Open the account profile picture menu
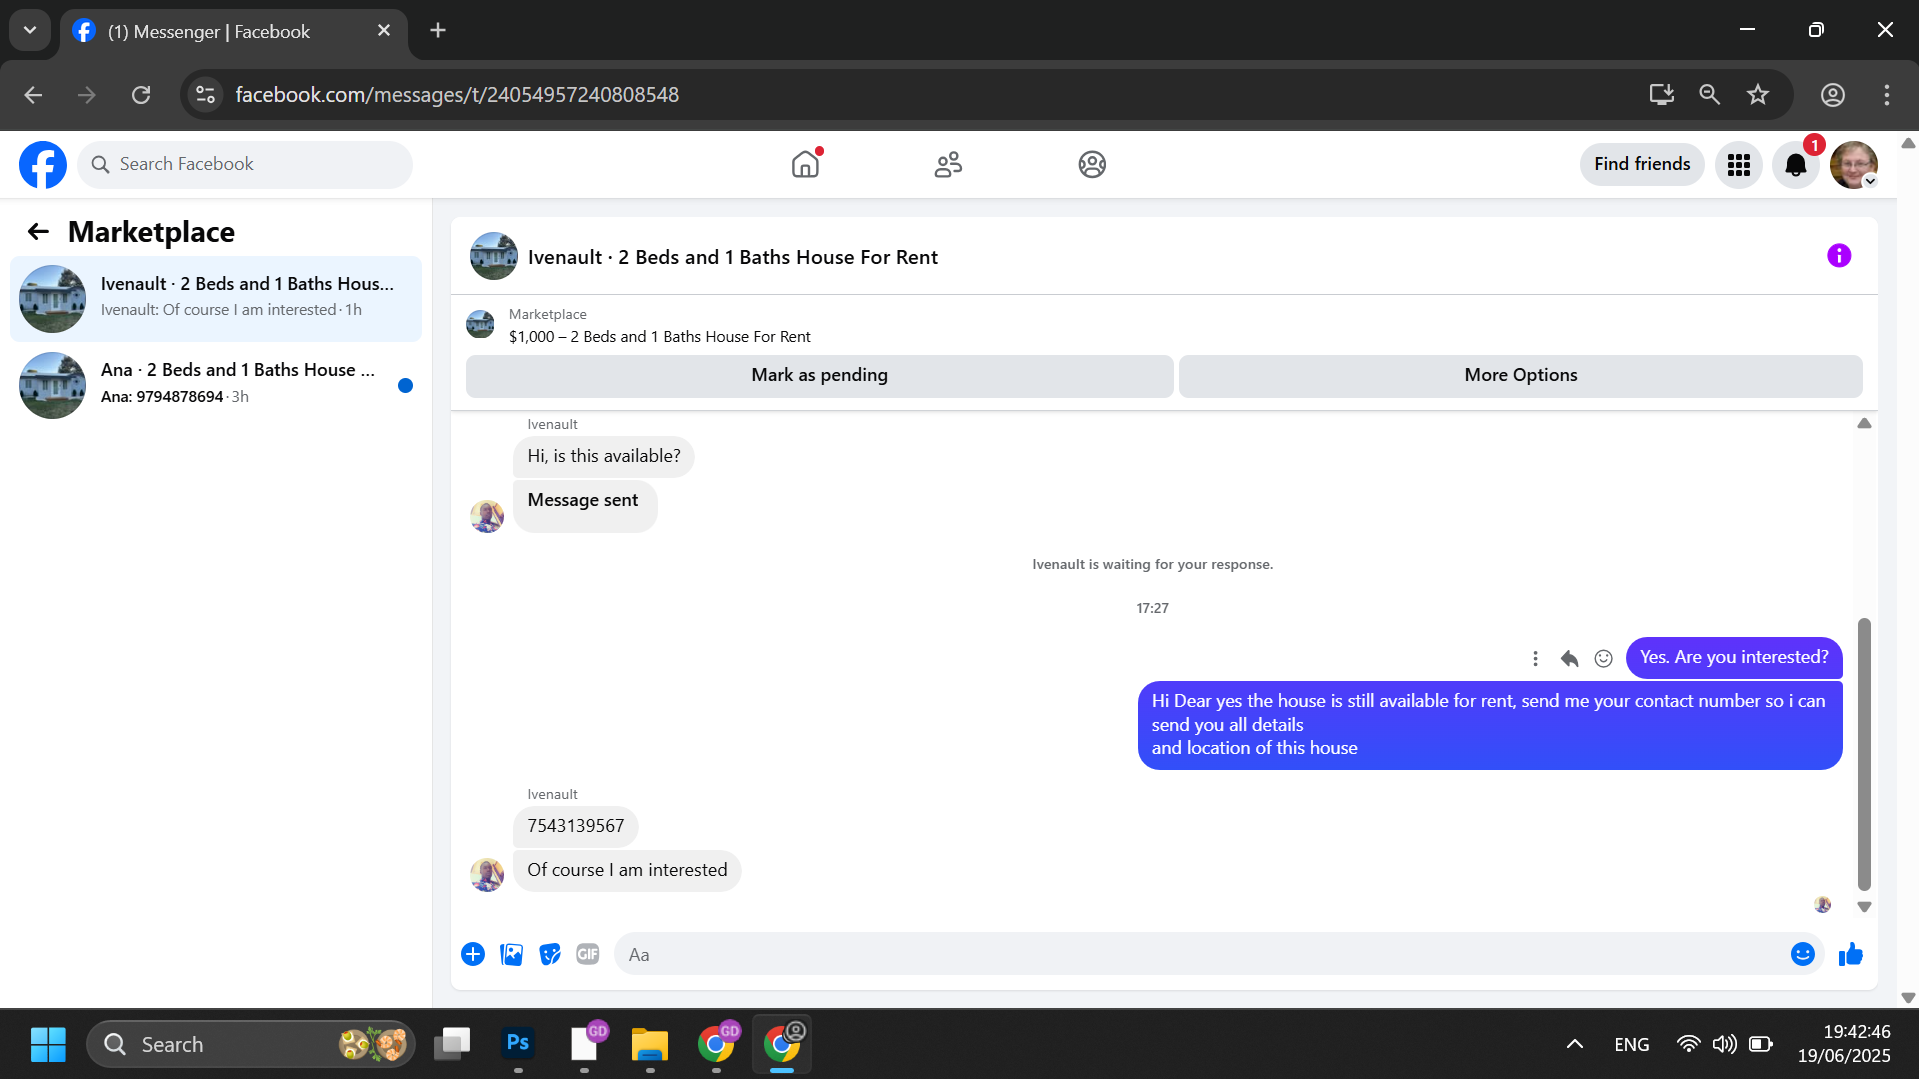This screenshot has width=1919, height=1079. coord(1854,165)
